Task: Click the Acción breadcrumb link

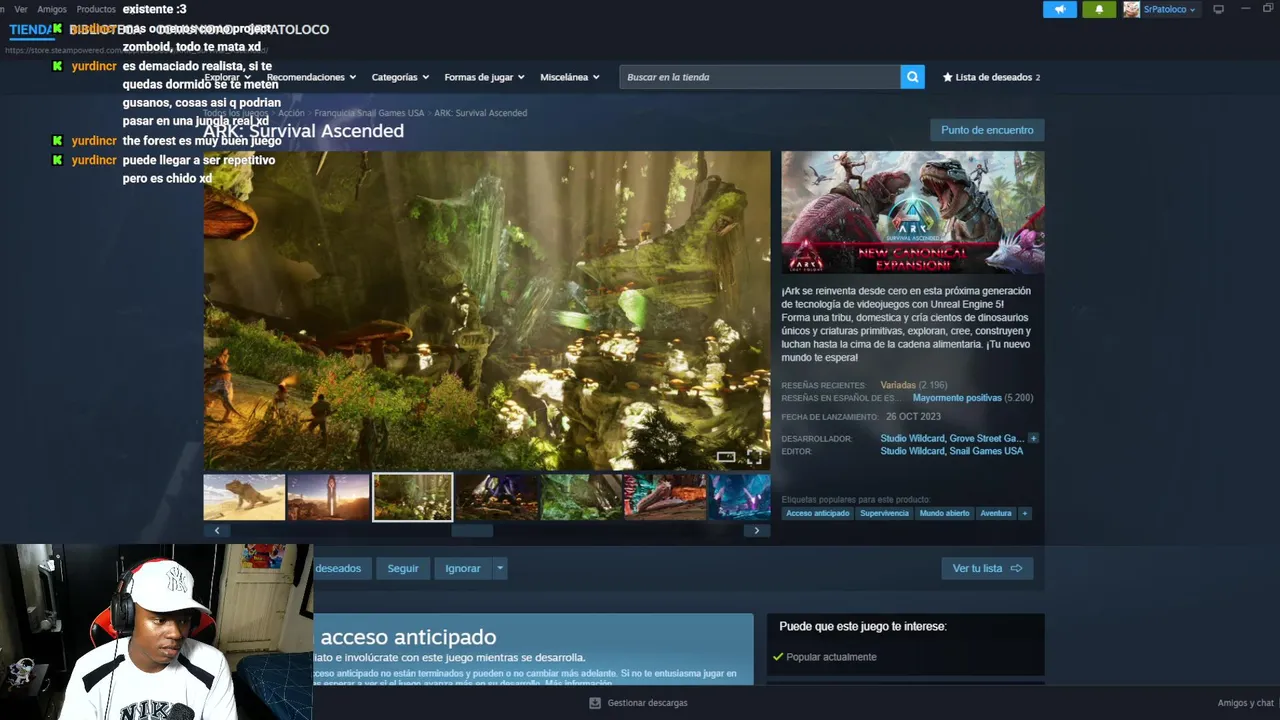Action: (x=291, y=113)
